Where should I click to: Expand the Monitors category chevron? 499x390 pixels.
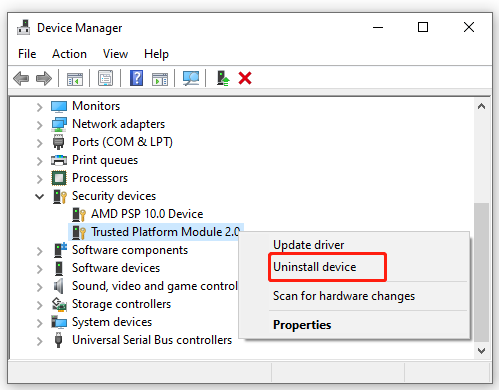[39, 107]
